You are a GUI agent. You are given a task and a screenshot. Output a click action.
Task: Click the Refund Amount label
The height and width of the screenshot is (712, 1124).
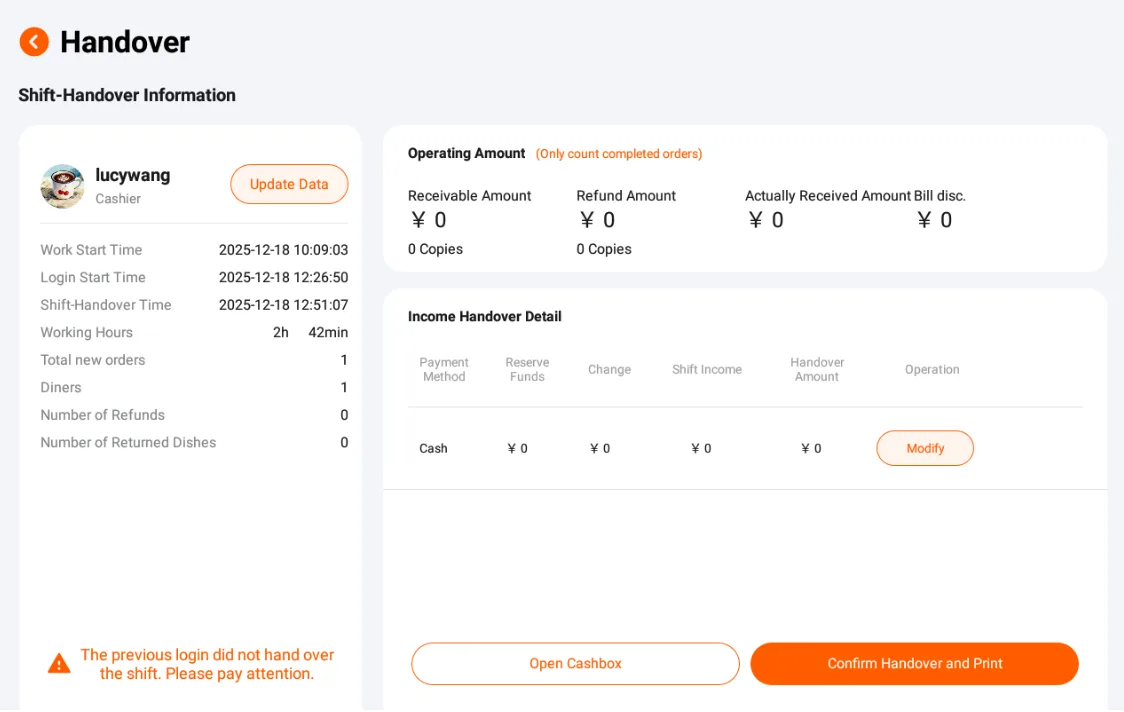(626, 196)
